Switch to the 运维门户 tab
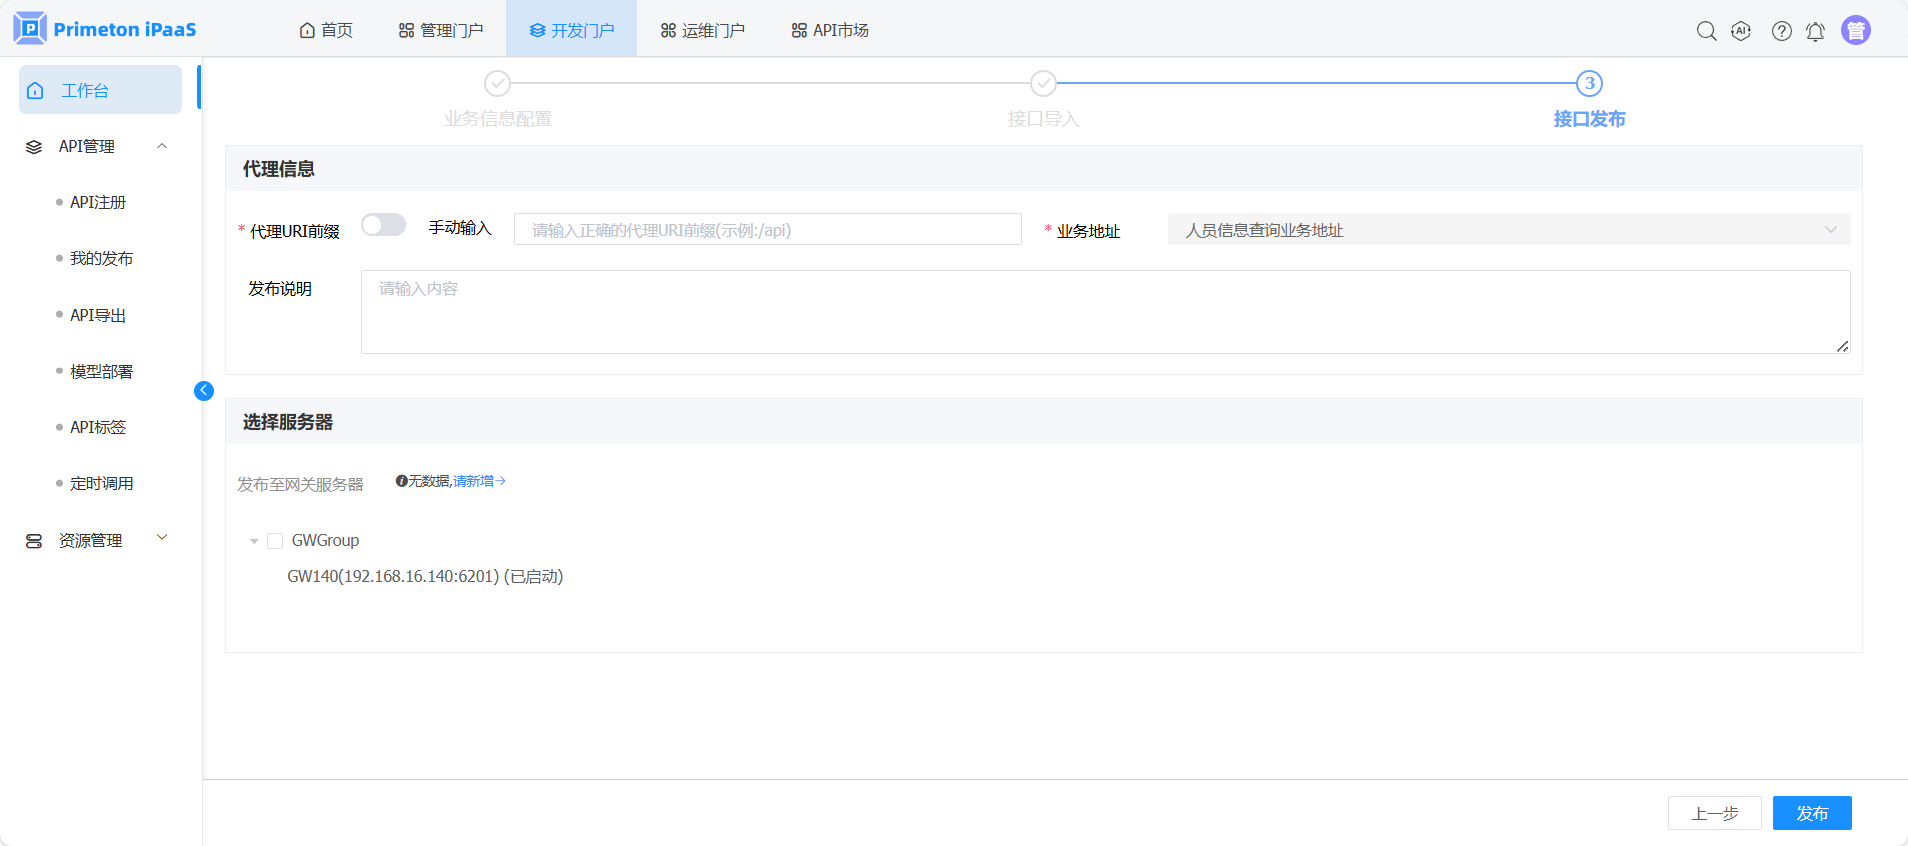Viewport: 1908px width, 846px height. pyautogui.click(x=703, y=30)
